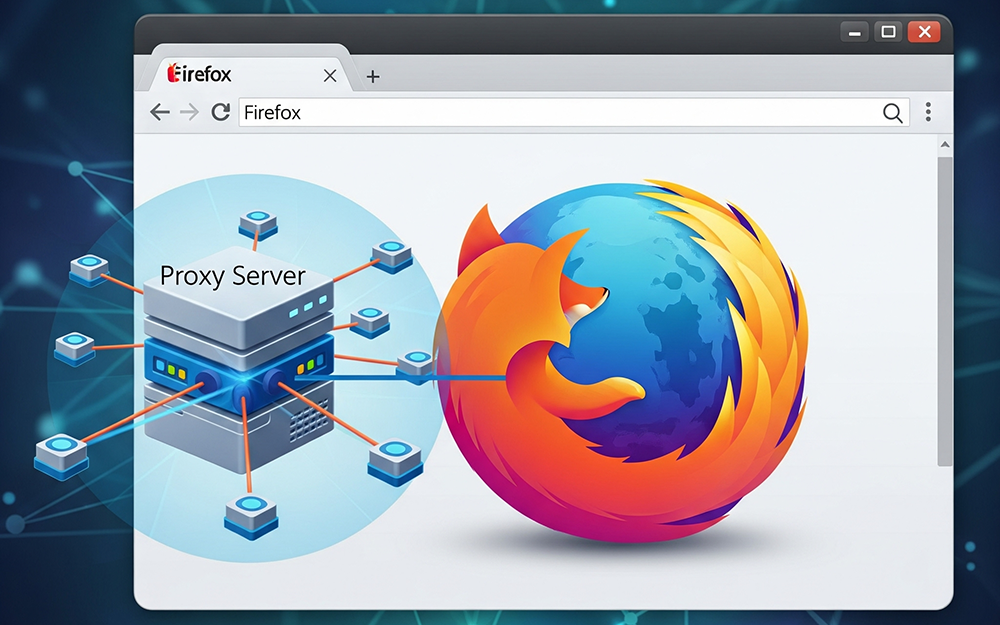Screen dimensions: 1000x625
Task: Click the forward arrow navigation button
Action: click(x=189, y=113)
